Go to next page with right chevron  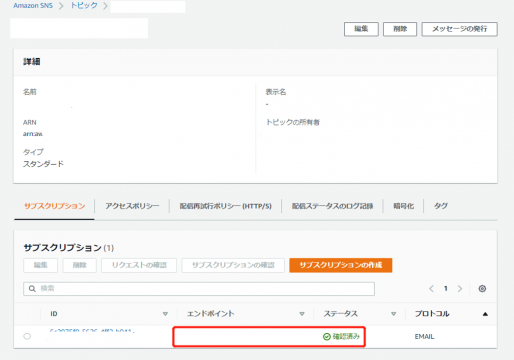pos(460,289)
